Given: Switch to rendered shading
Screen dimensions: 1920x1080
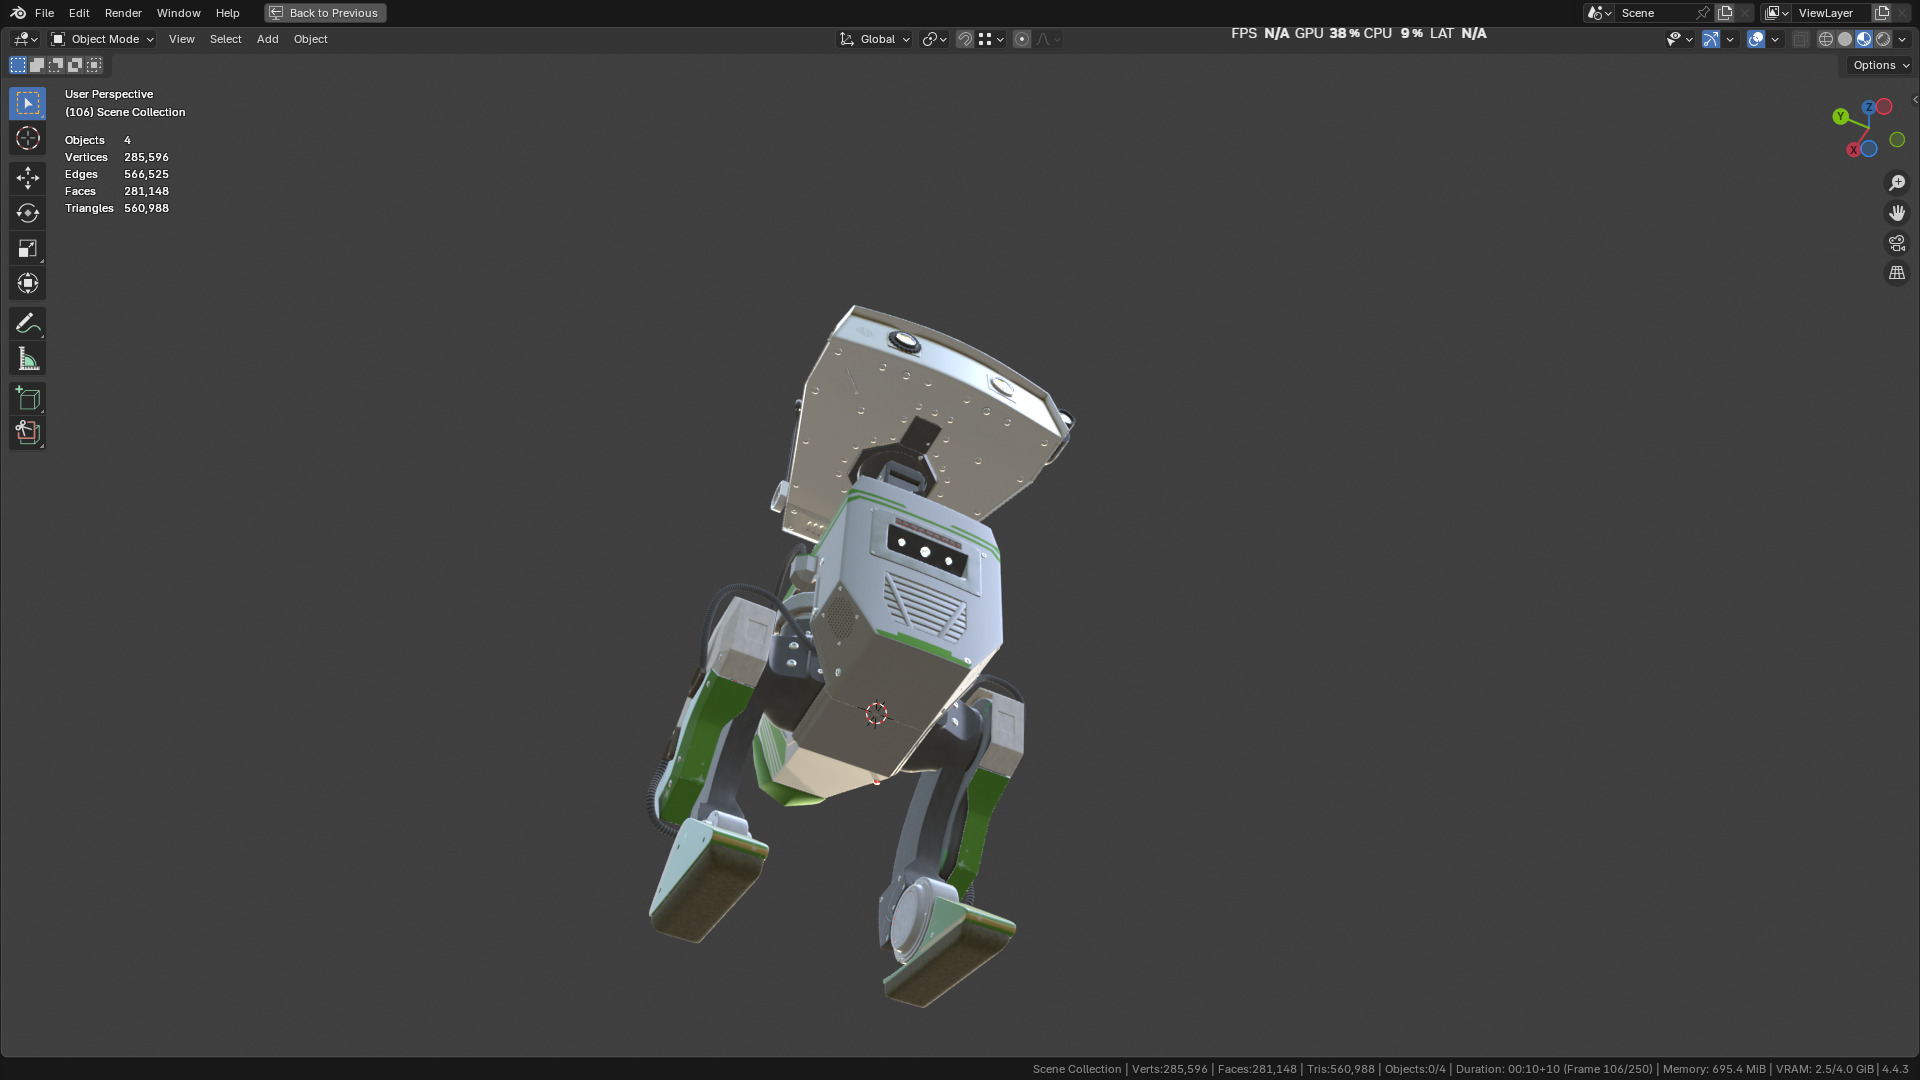Looking at the screenshot, I should pyautogui.click(x=1883, y=39).
